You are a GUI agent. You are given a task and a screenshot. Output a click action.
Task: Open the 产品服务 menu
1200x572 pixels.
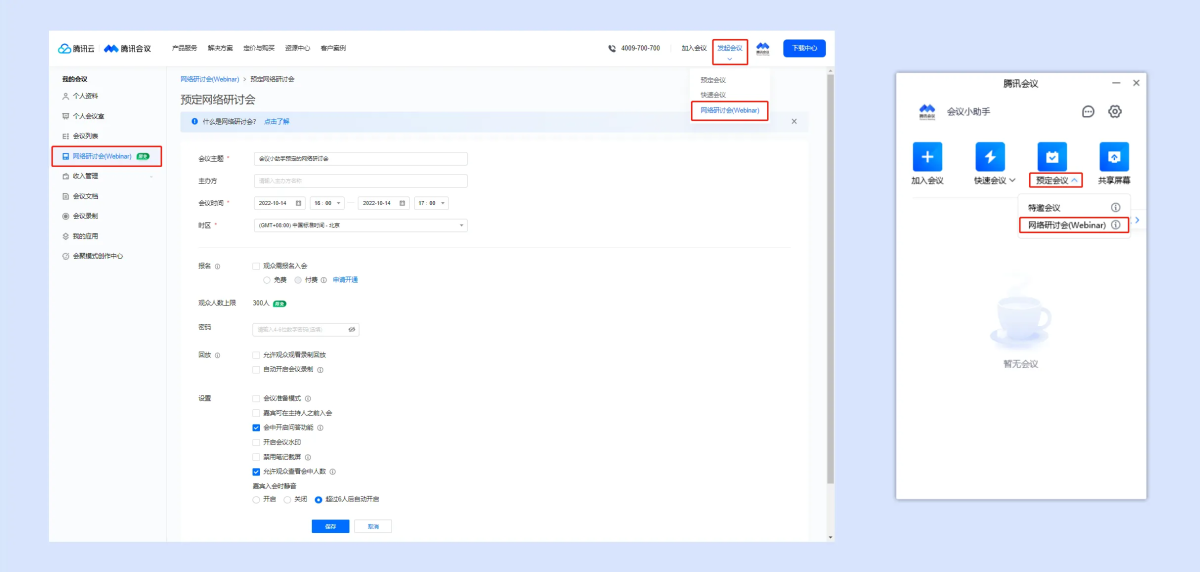click(184, 48)
